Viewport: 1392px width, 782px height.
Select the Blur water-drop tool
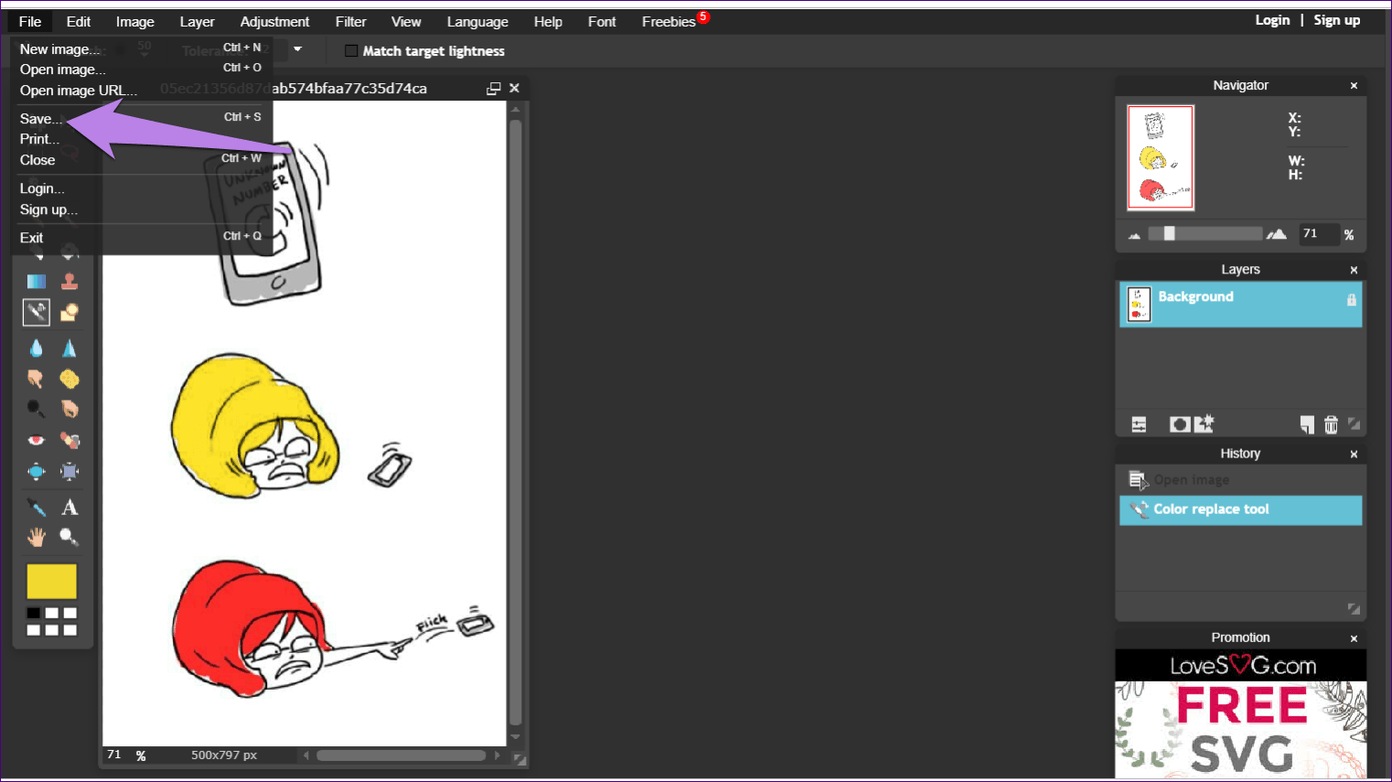click(x=36, y=348)
